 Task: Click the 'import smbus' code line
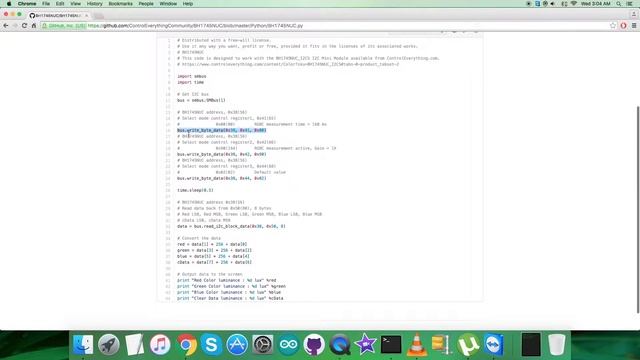(192, 76)
